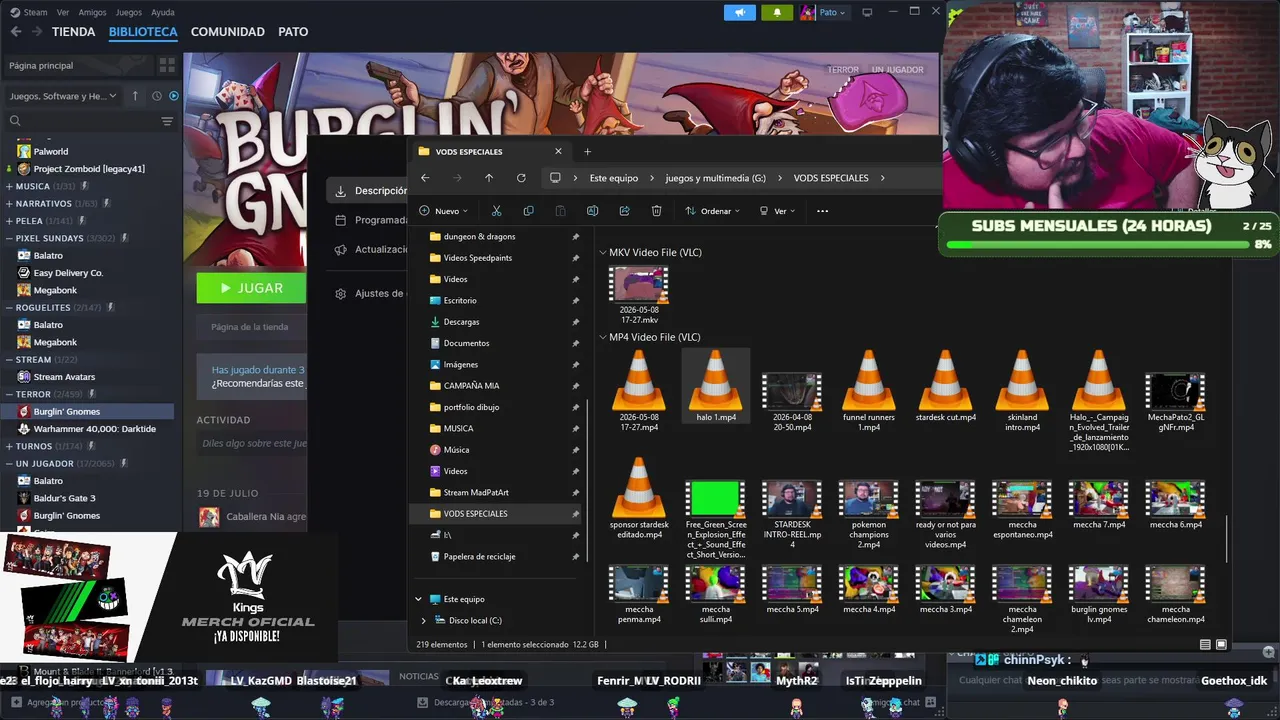Switch Explorer to large thumbnails view icon
The image size is (1280, 720).
coord(1221,645)
